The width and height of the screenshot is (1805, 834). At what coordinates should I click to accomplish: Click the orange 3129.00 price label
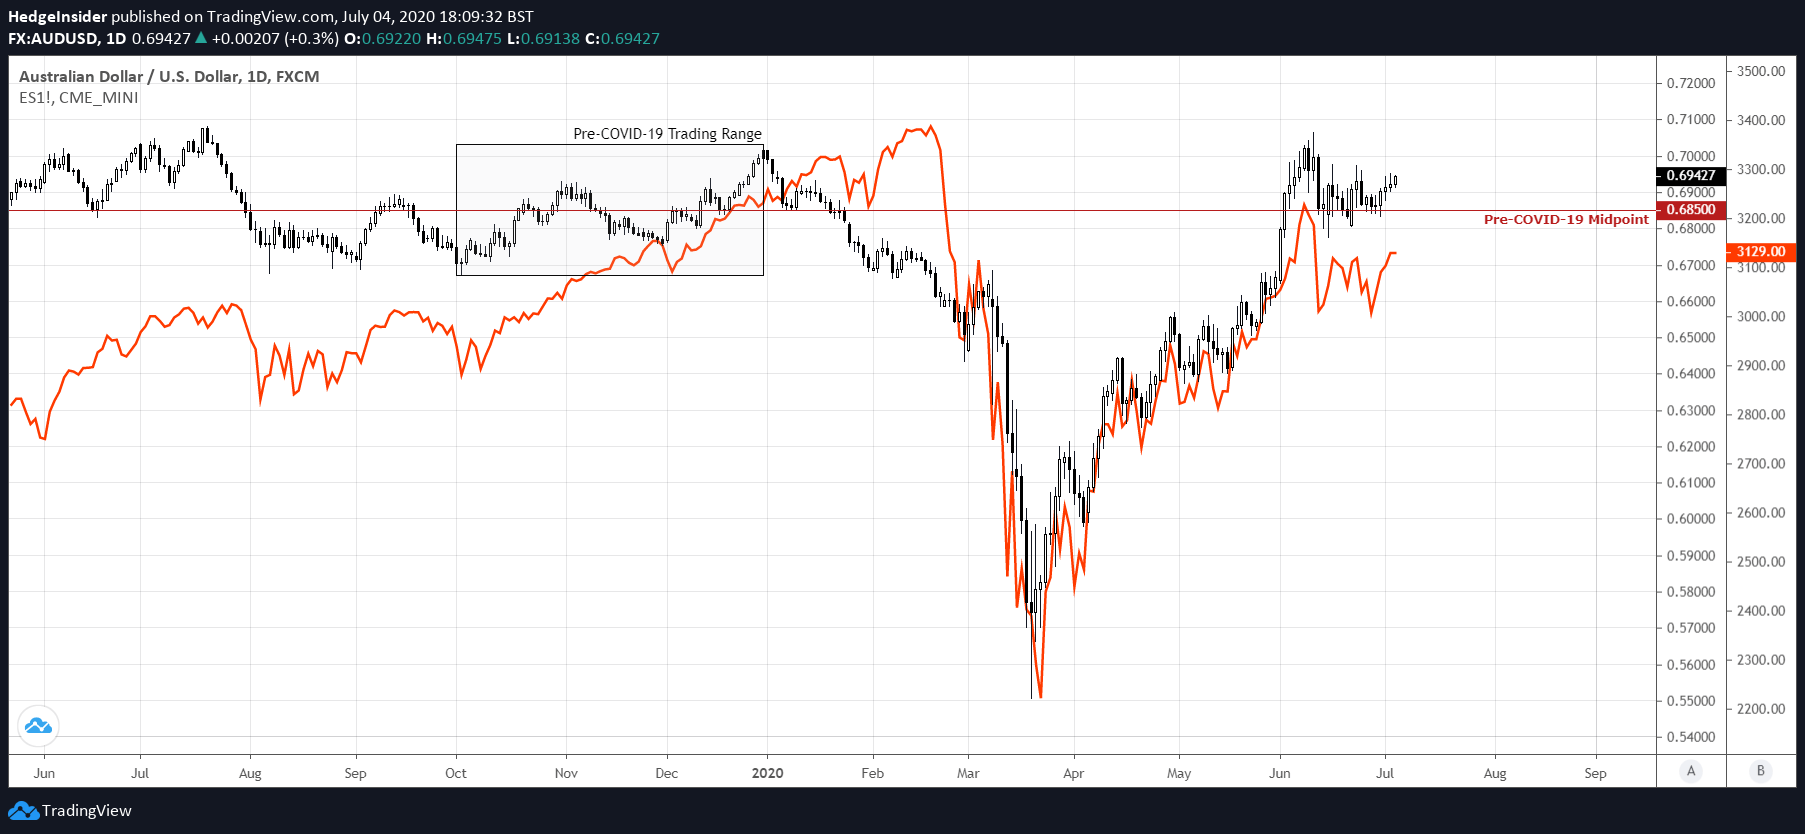(x=1761, y=252)
